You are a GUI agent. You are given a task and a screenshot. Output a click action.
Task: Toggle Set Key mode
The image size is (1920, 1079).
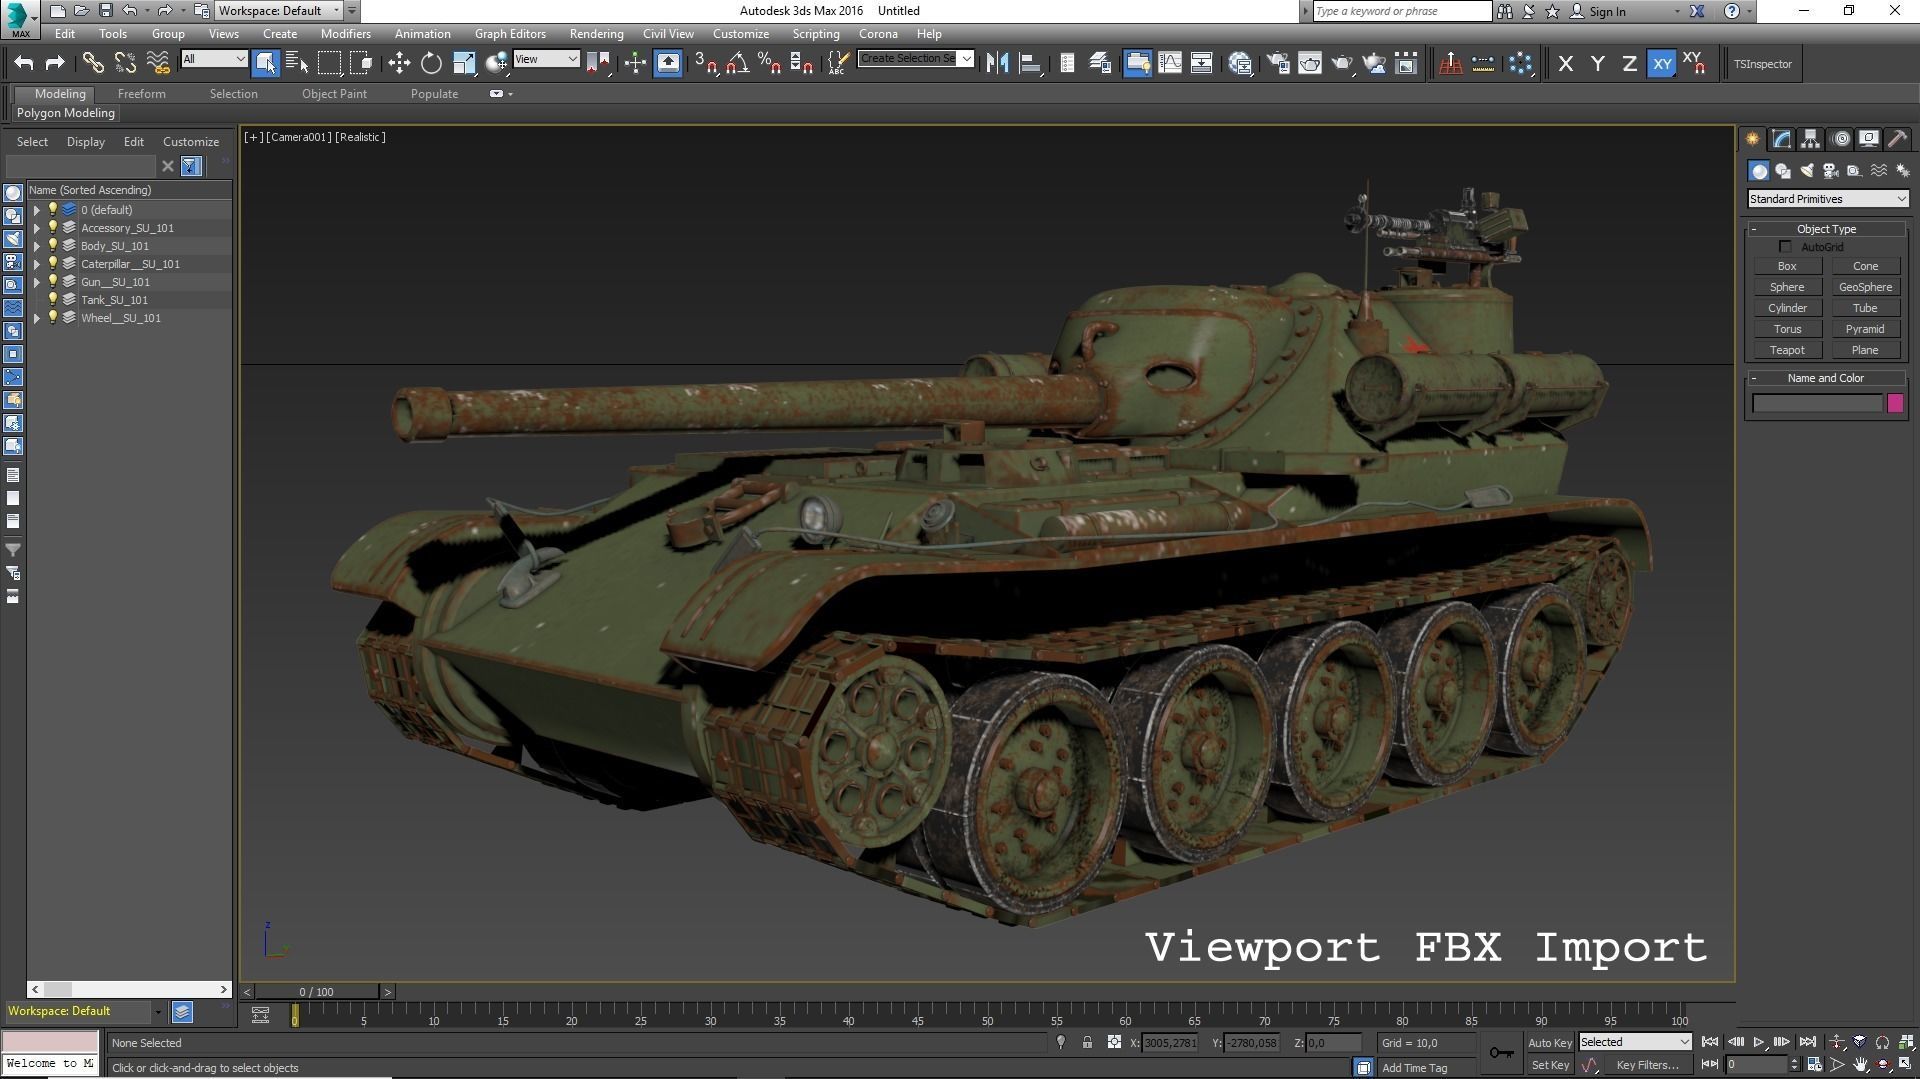tap(1550, 1065)
